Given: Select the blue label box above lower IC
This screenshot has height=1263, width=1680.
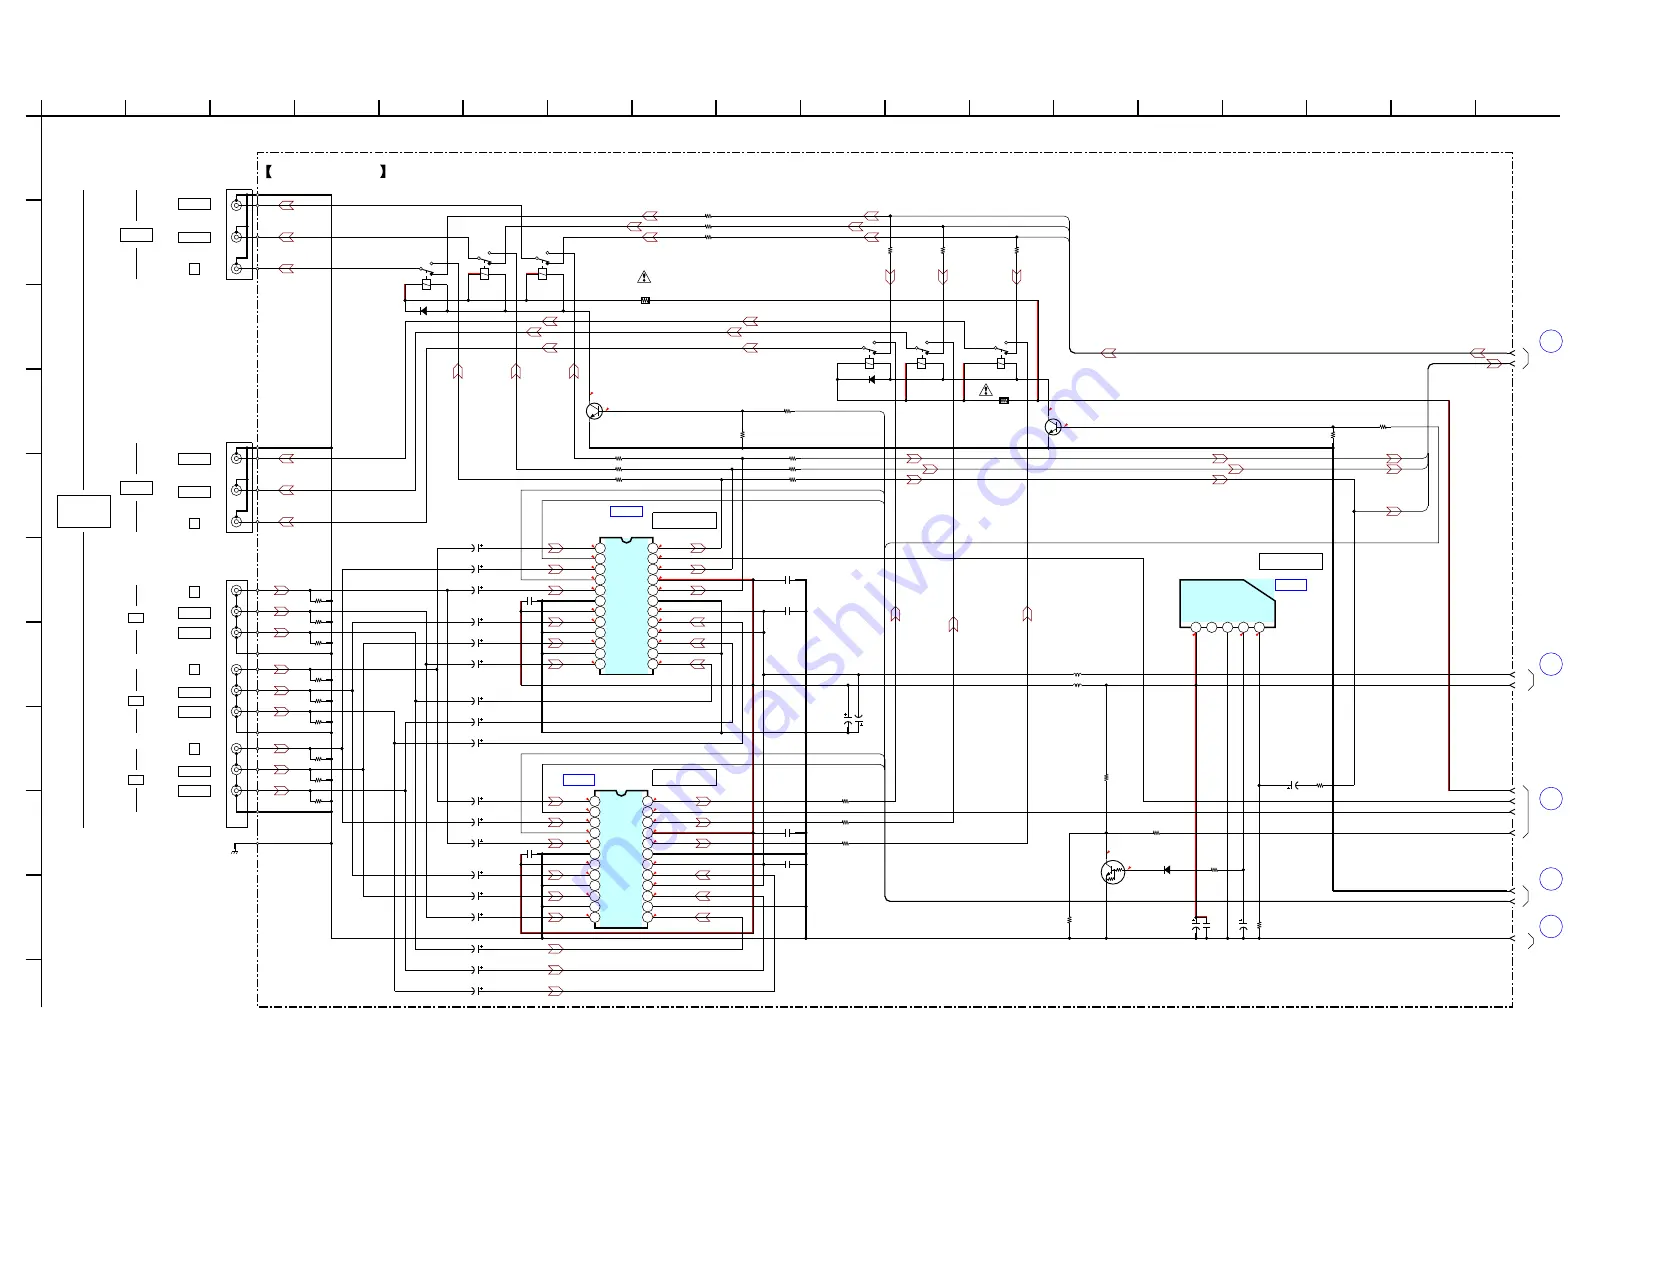Looking at the screenshot, I should tap(579, 780).
